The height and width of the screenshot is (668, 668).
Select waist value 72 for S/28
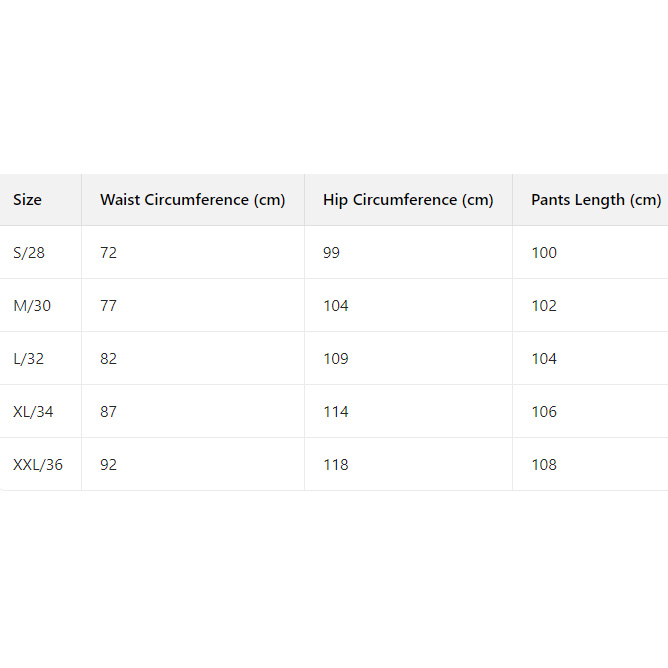[109, 253]
